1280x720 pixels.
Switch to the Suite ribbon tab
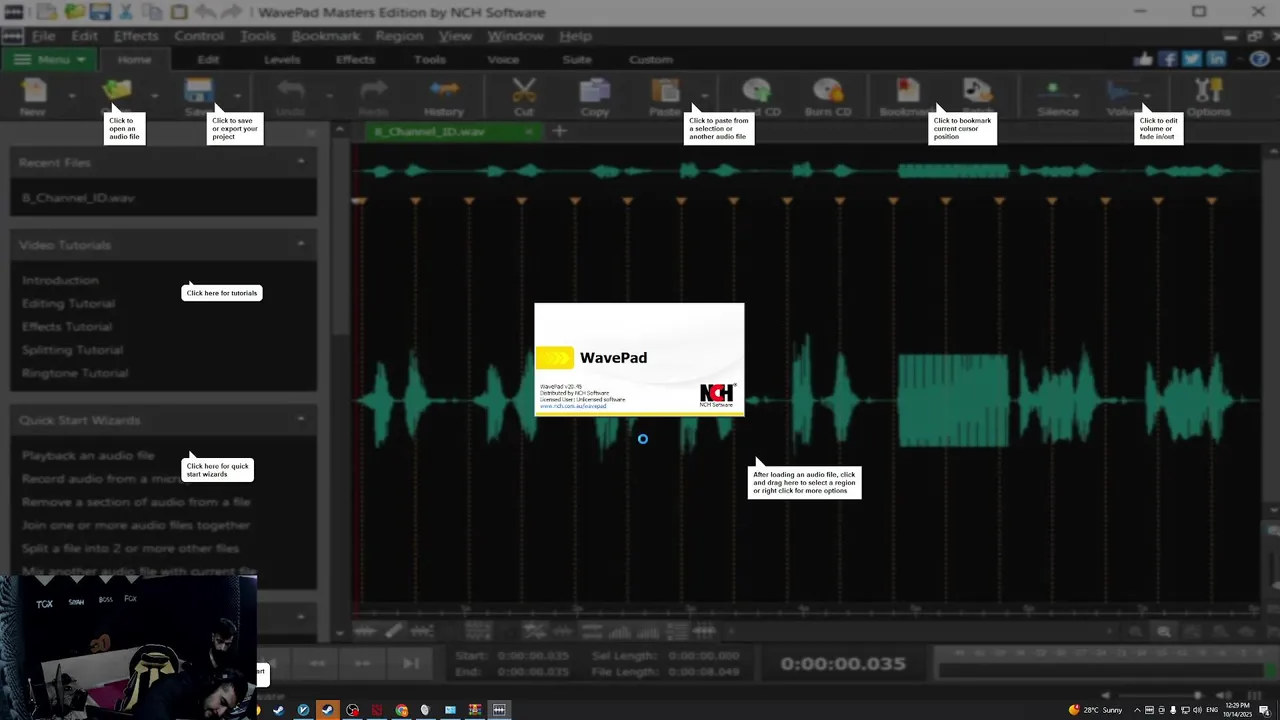tap(577, 60)
